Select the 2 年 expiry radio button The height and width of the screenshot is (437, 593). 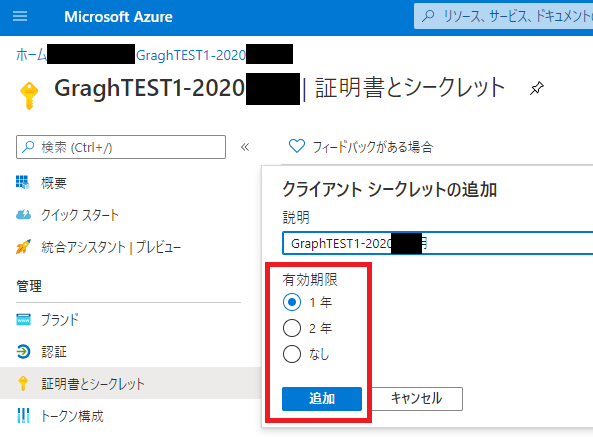click(x=292, y=328)
